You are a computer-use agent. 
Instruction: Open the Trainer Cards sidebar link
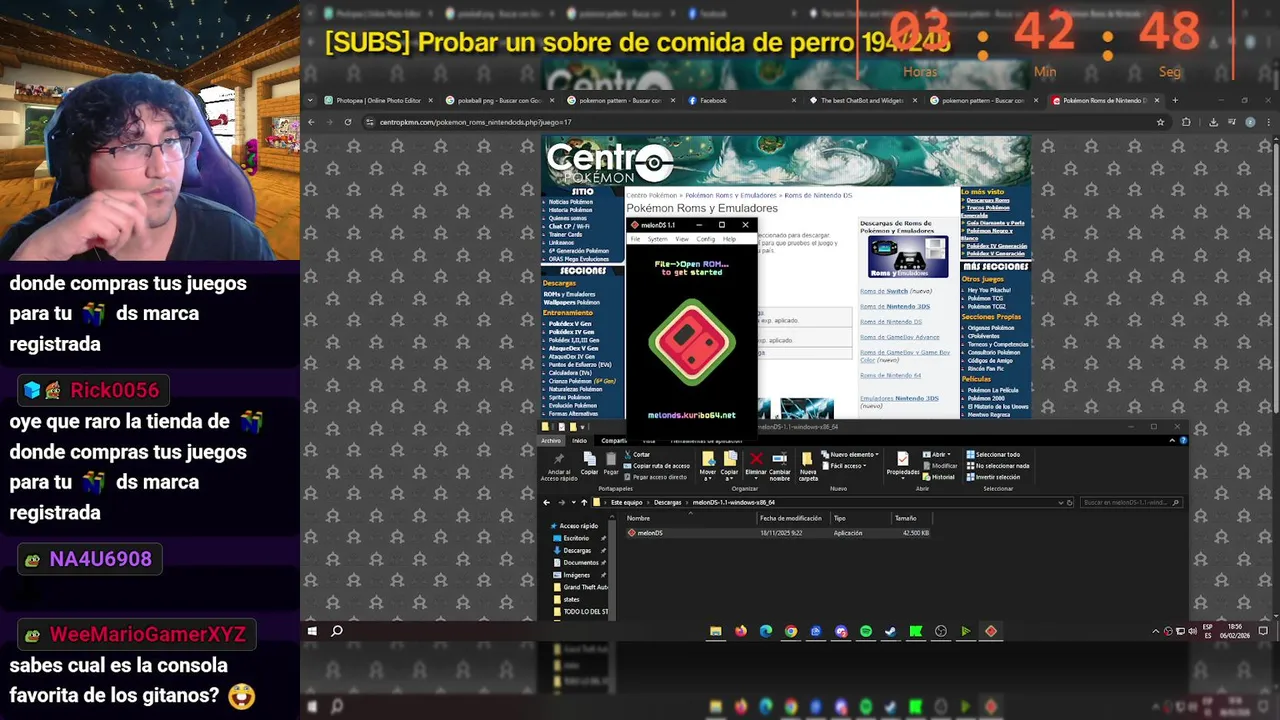[565, 234]
